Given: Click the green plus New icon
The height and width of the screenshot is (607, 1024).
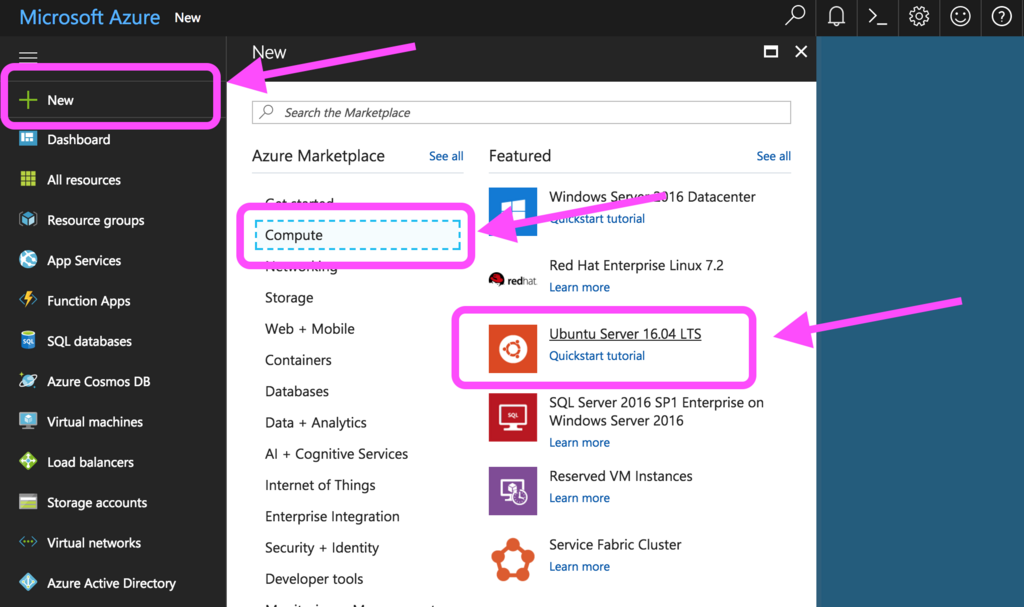Looking at the screenshot, I should [28, 100].
